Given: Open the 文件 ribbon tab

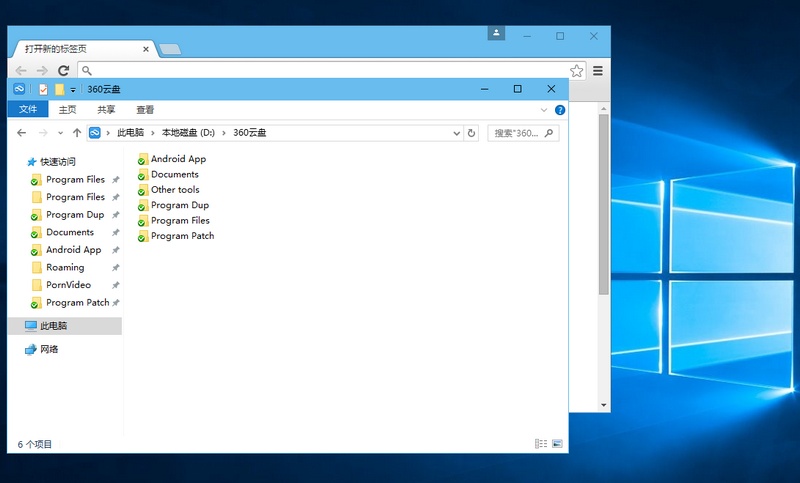Looking at the screenshot, I should tap(28, 109).
